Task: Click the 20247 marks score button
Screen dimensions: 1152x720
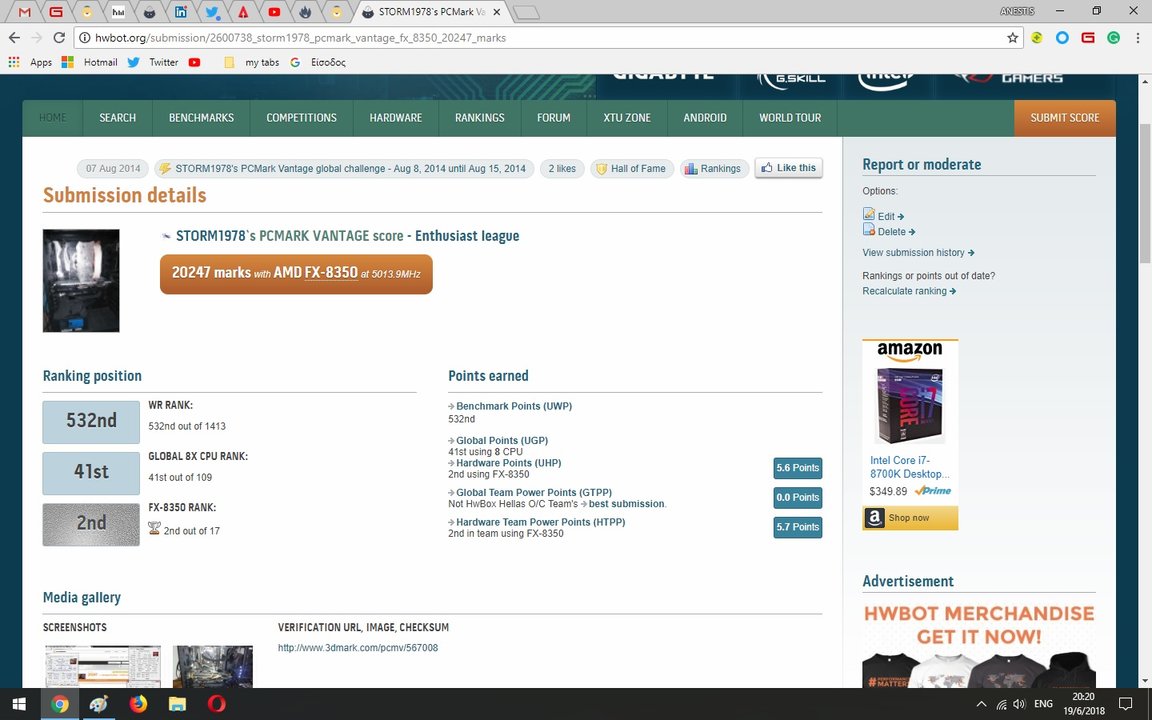Action: tap(296, 274)
